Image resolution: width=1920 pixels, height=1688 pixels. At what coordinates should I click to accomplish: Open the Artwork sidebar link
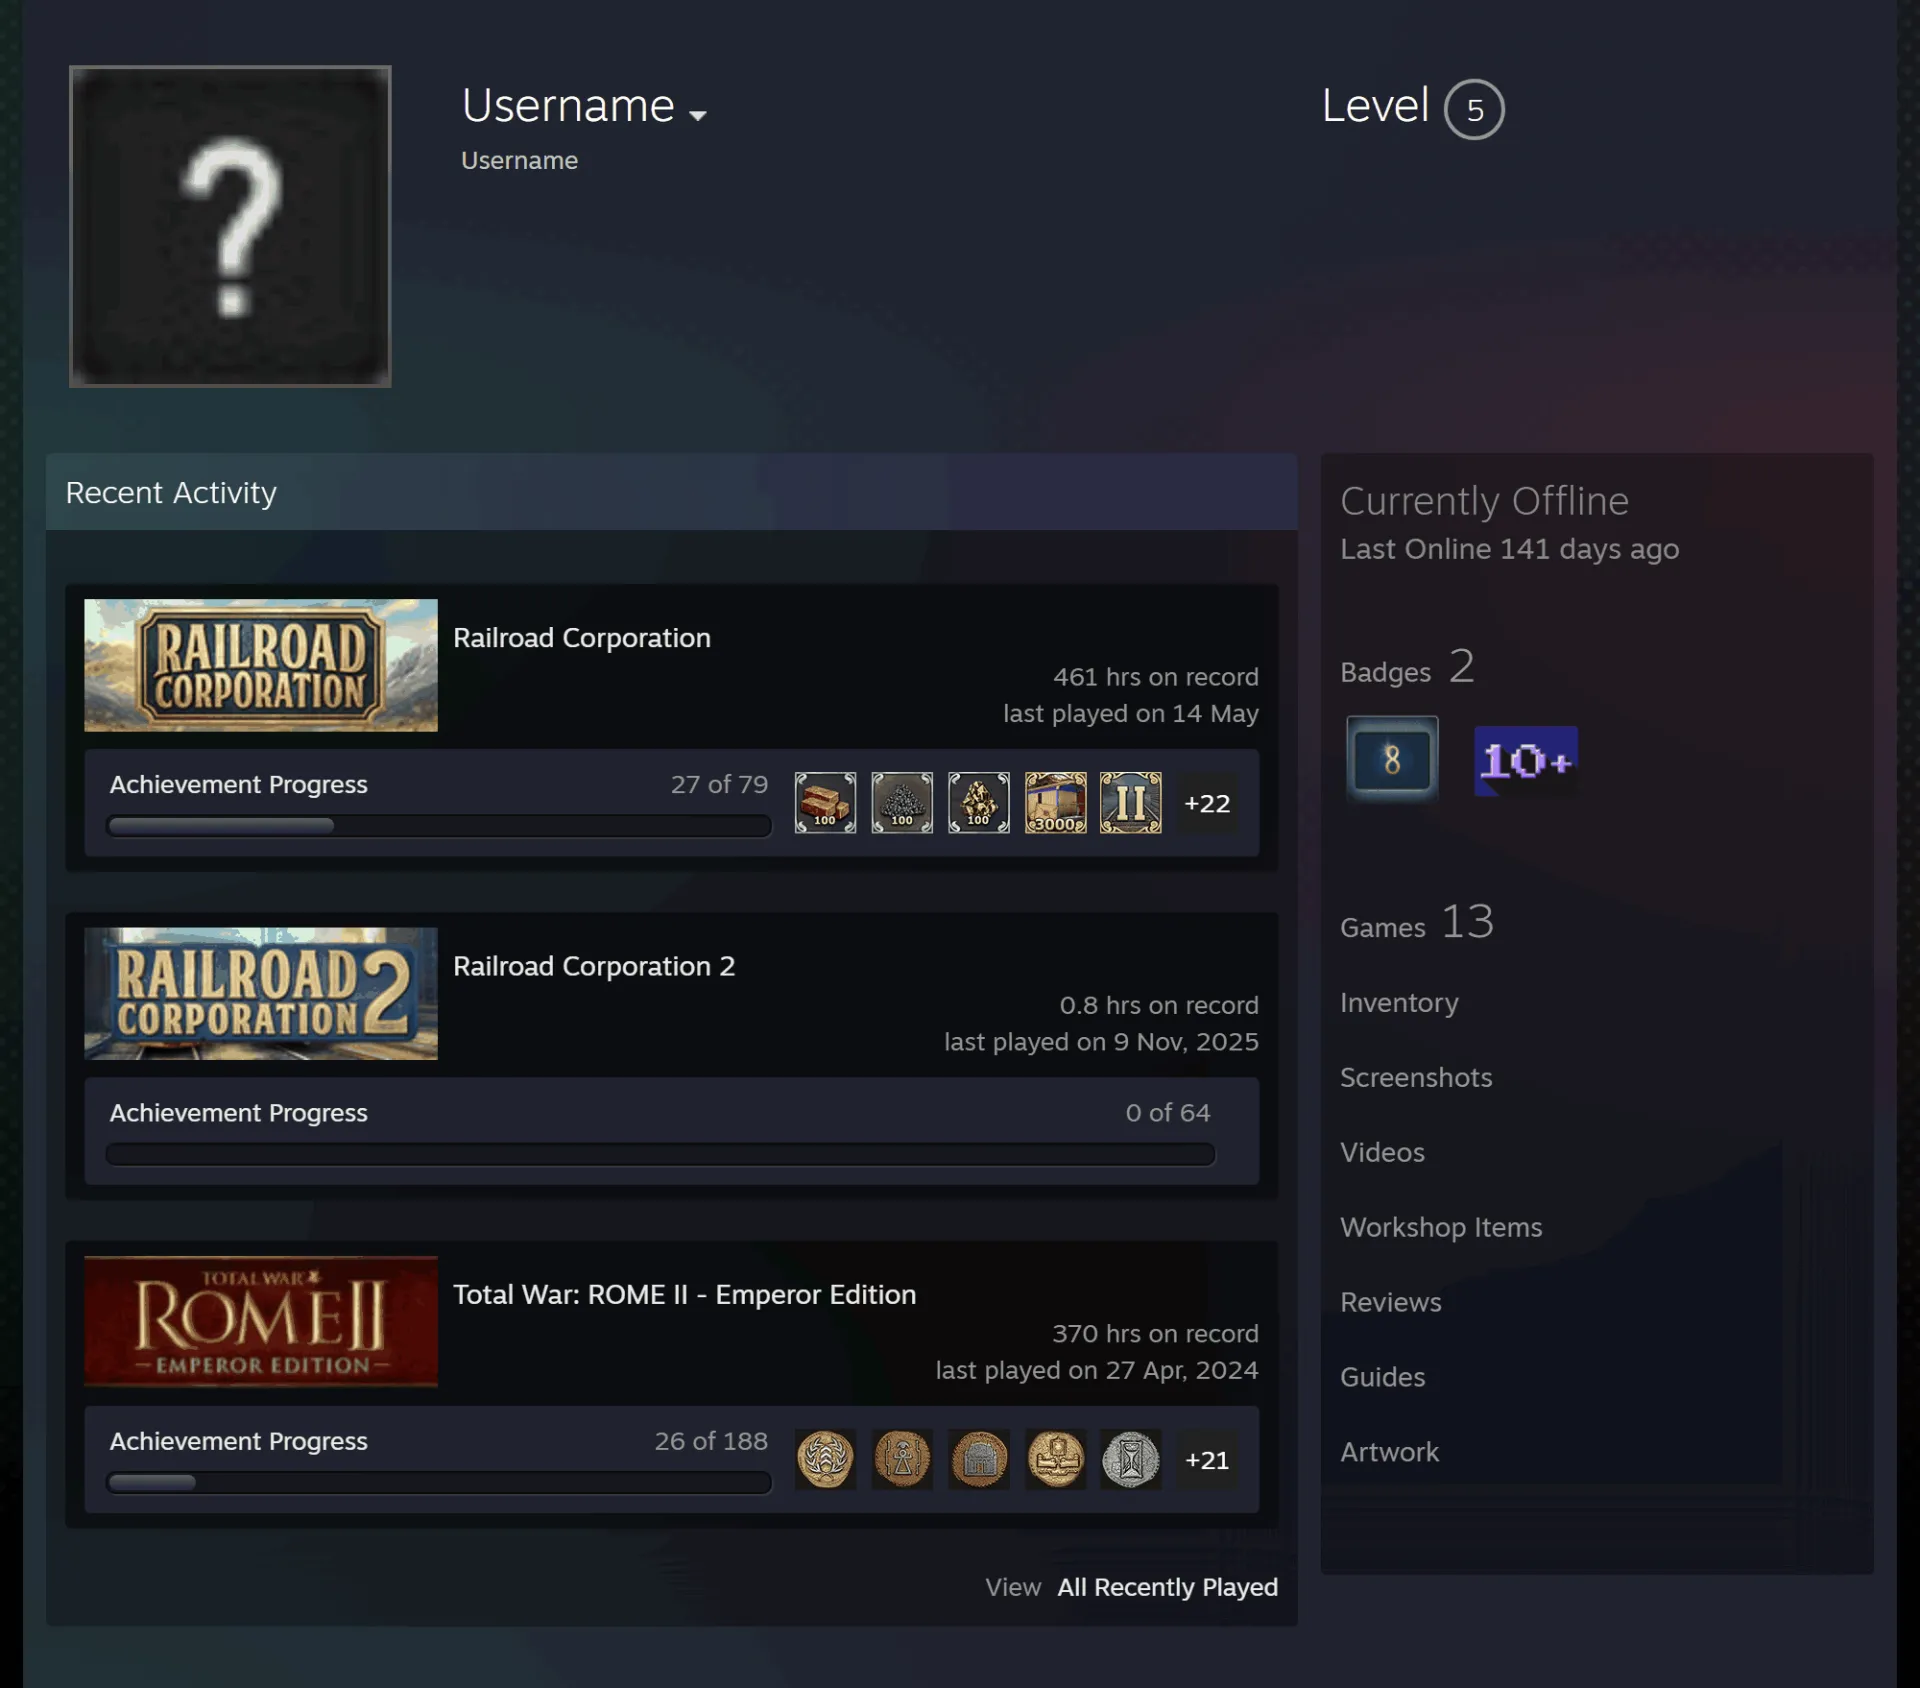[x=1390, y=1452]
